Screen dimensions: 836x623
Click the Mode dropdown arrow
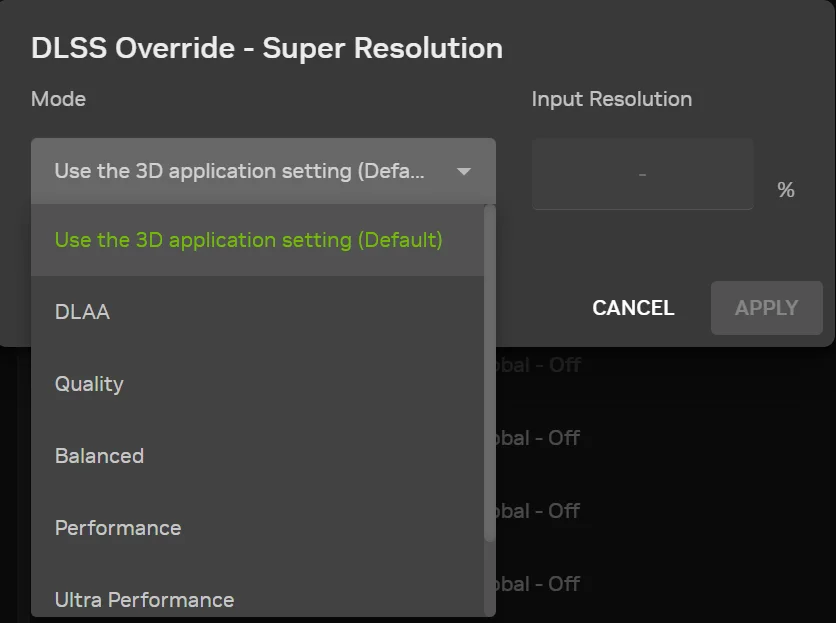pyautogui.click(x=463, y=172)
